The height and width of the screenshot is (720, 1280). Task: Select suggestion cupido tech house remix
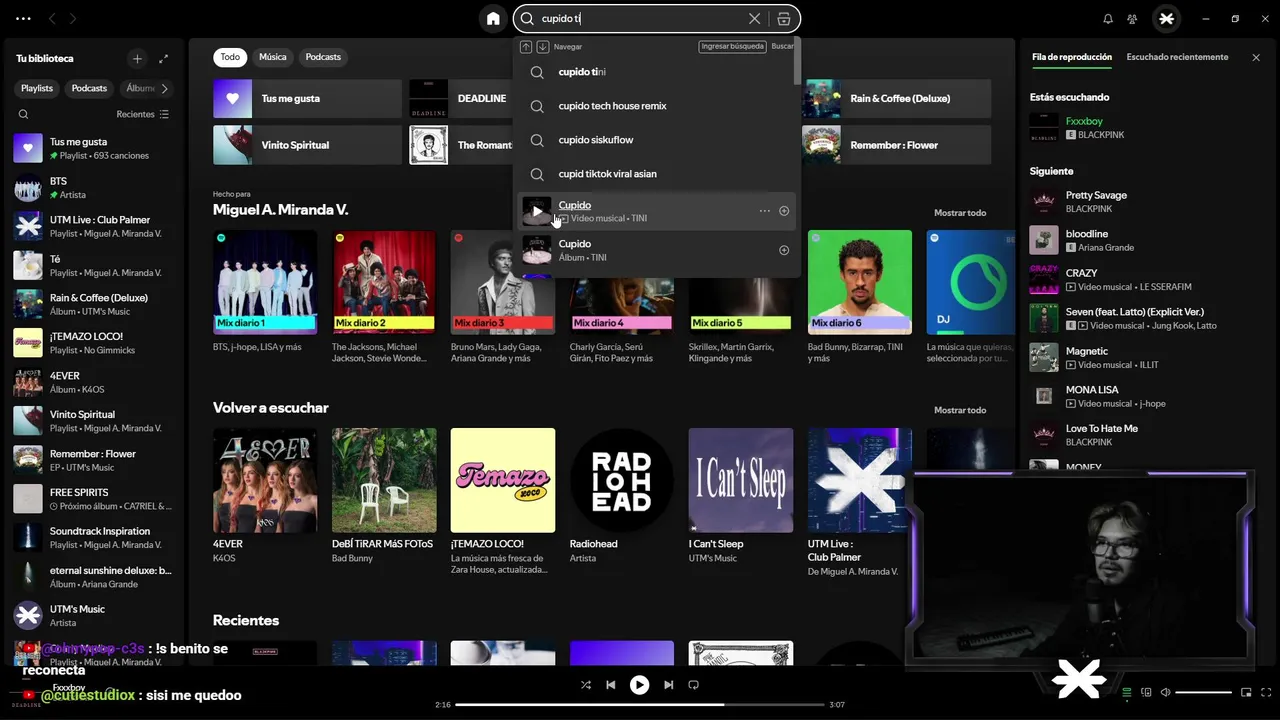pos(656,106)
